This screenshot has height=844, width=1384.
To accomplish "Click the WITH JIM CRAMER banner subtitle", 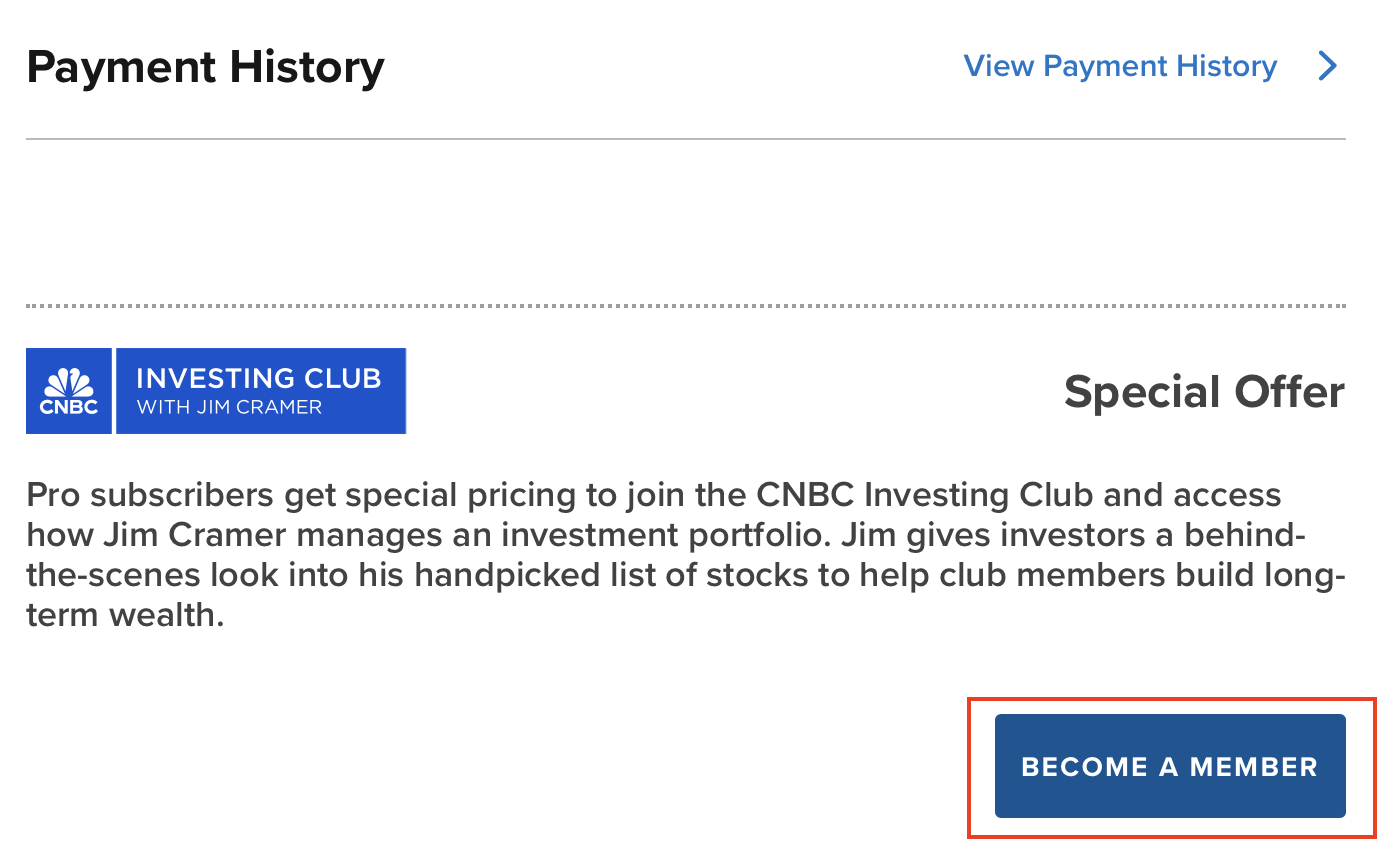I will 229,407.
